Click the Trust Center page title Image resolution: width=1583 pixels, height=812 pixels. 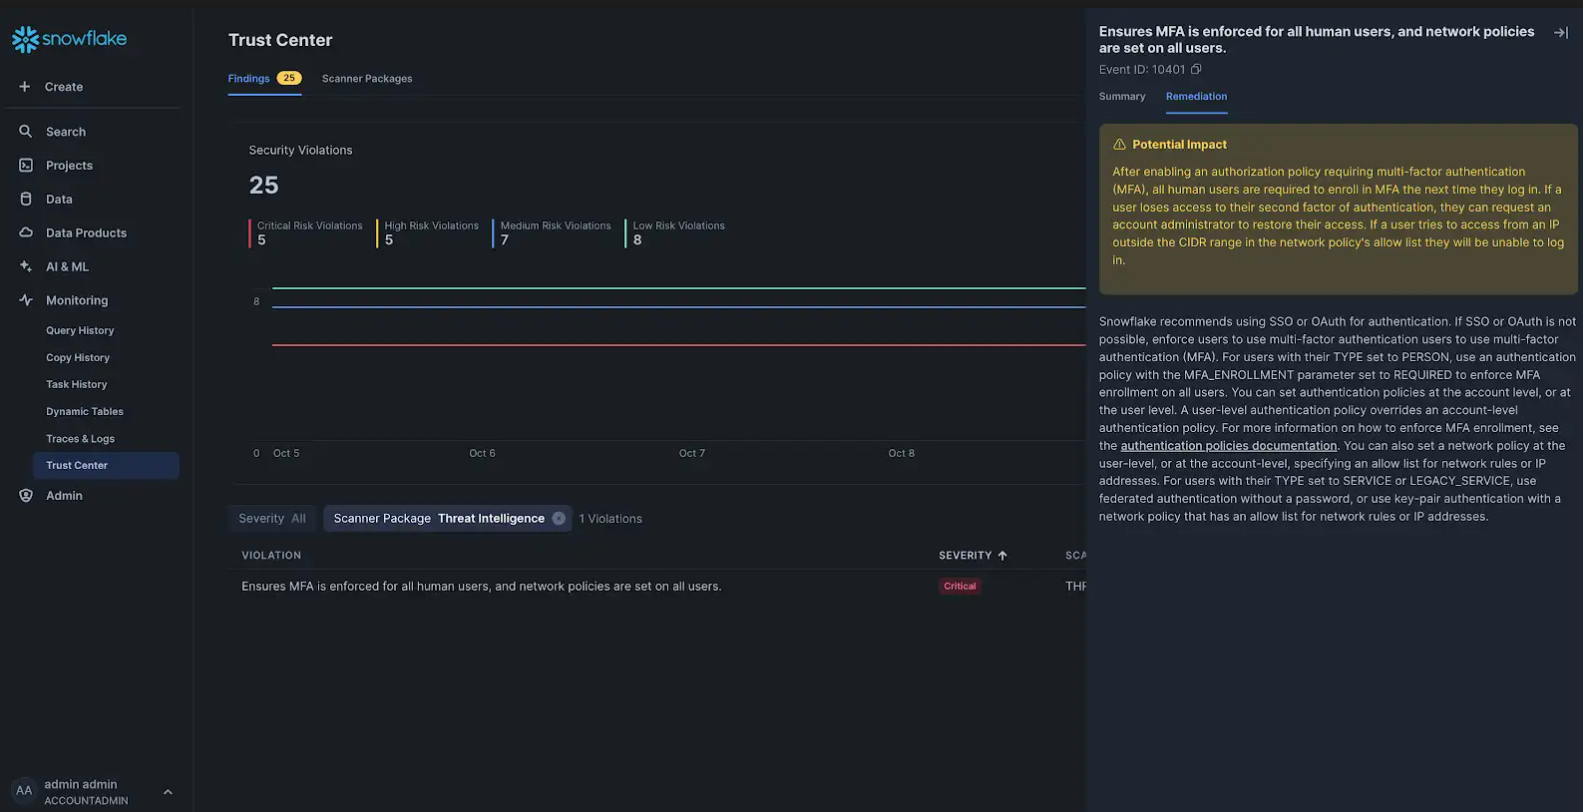point(280,40)
